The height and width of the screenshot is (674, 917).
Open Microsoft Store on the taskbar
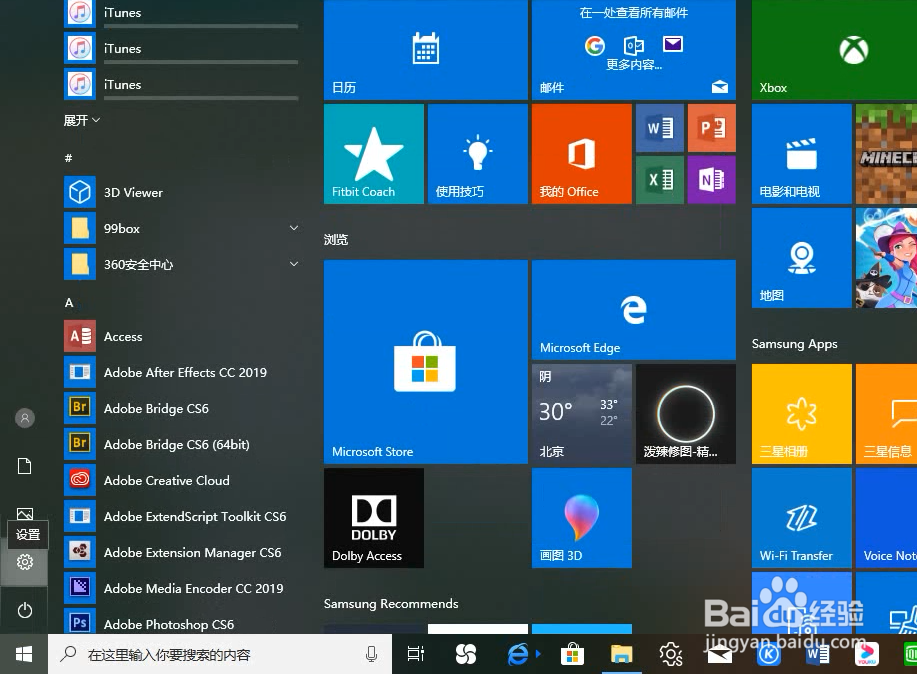point(573,654)
